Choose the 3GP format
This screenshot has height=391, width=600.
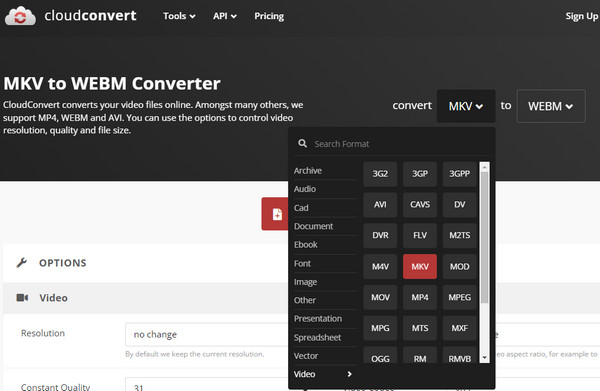pyautogui.click(x=420, y=174)
